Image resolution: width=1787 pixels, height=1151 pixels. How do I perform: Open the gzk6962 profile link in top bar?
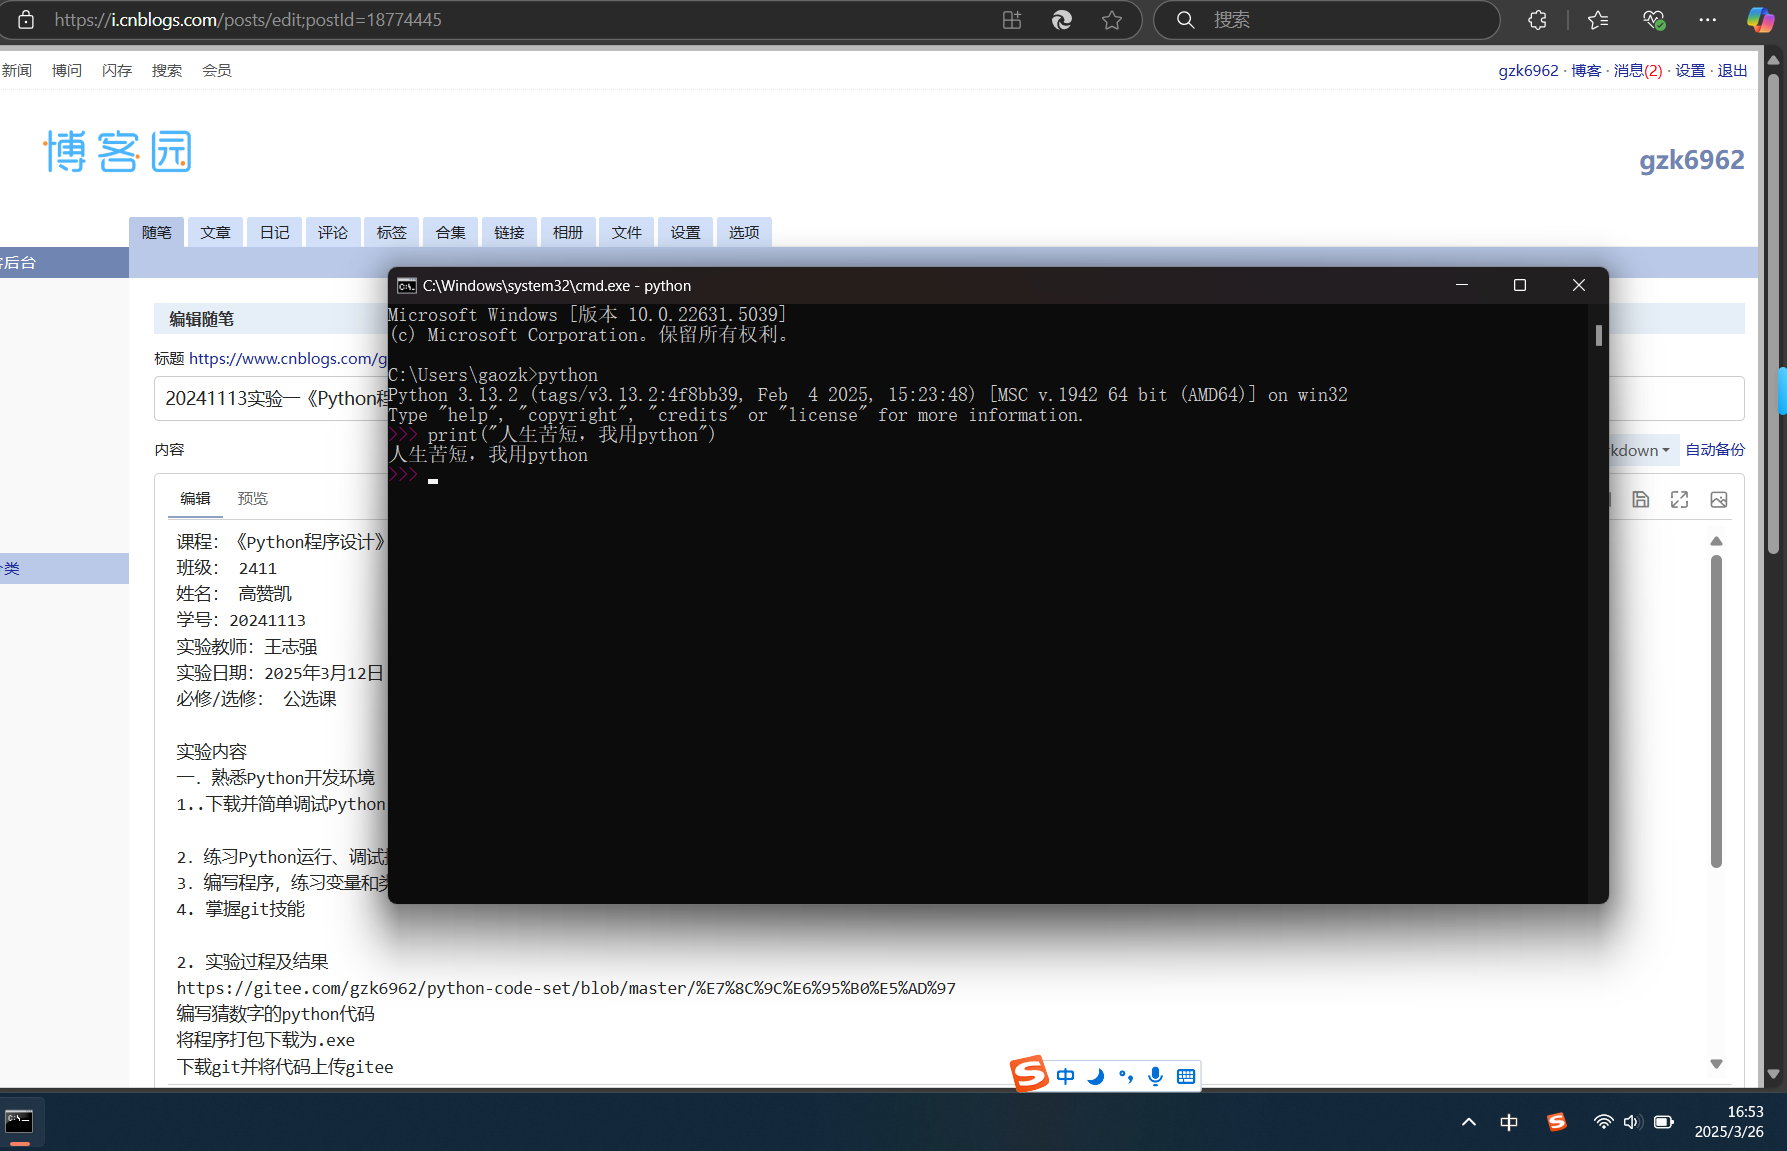coord(1528,70)
